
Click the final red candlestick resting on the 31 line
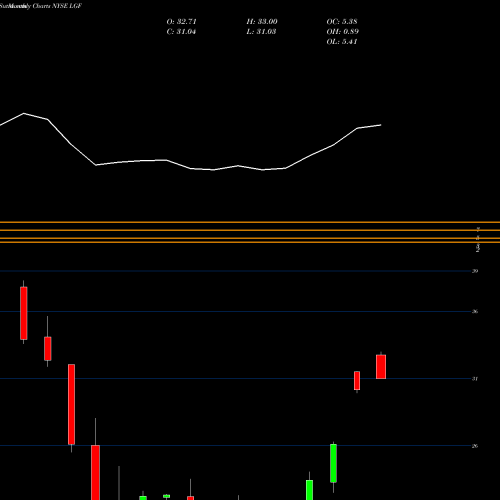click(x=381, y=367)
